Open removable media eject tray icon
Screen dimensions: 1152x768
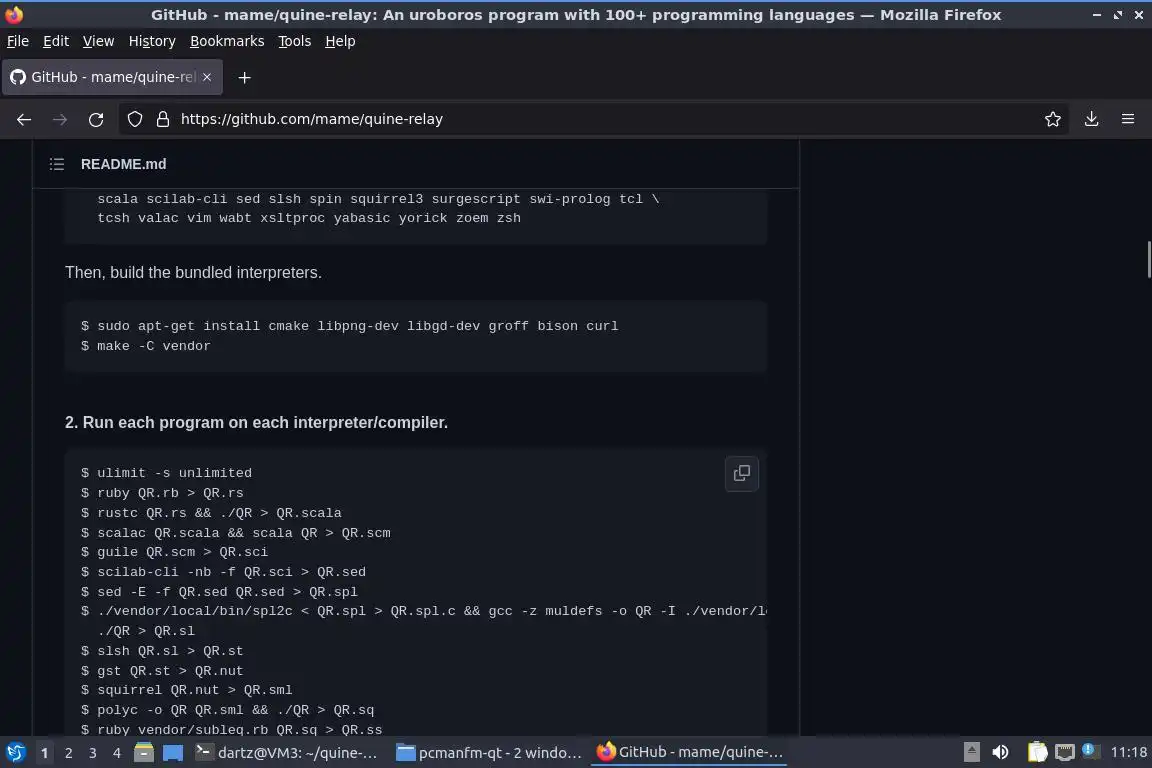(971, 753)
